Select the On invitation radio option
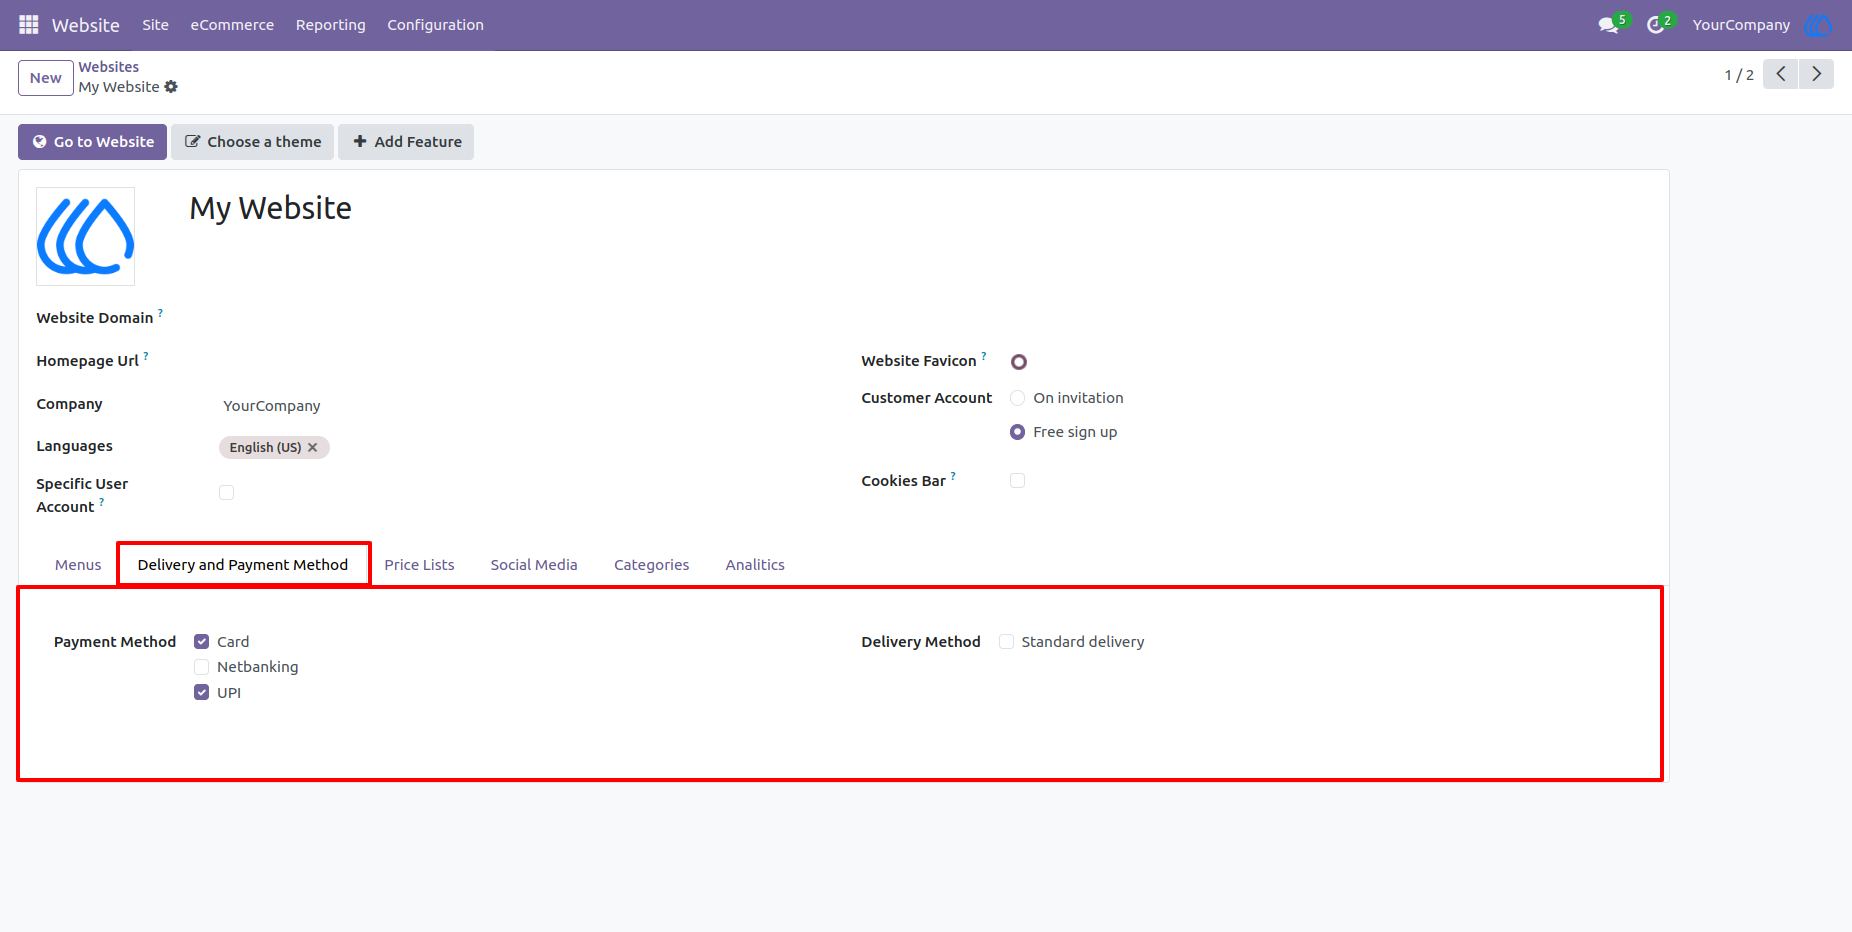This screenshot has width=1852, height=932. pyautogui.click(x=1018, y=398)
